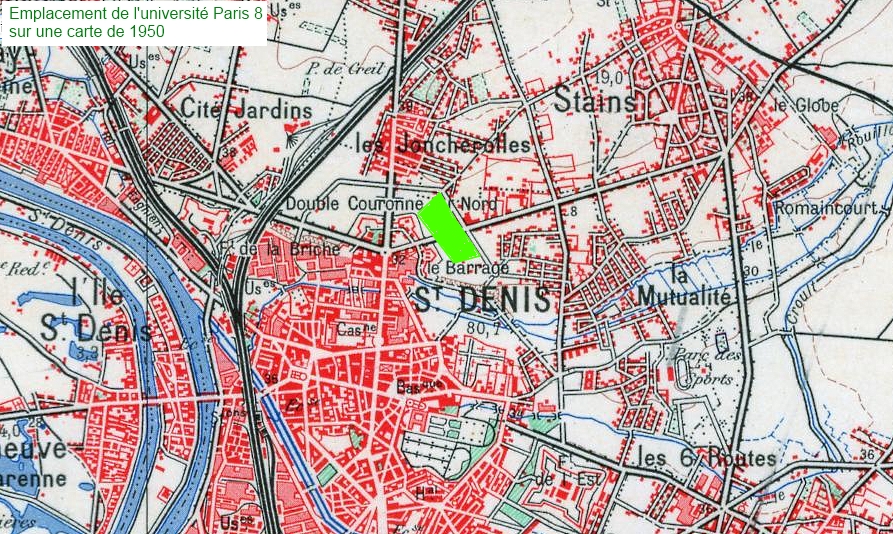Select the 'Double Couronne' label
Viewport: 893px width, 534px height.
354,203
